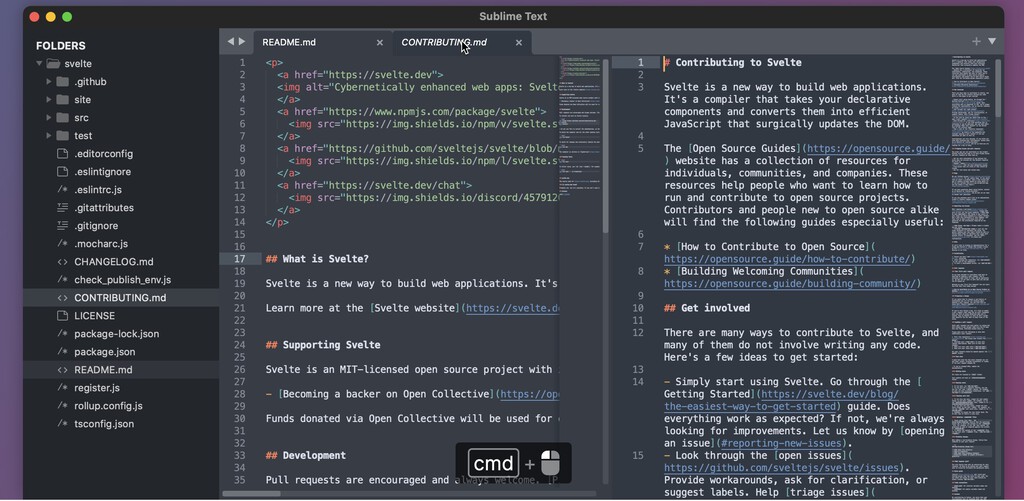Click the test folder icon
Screen dimensions: 1024x501
[x=63, y=136]
